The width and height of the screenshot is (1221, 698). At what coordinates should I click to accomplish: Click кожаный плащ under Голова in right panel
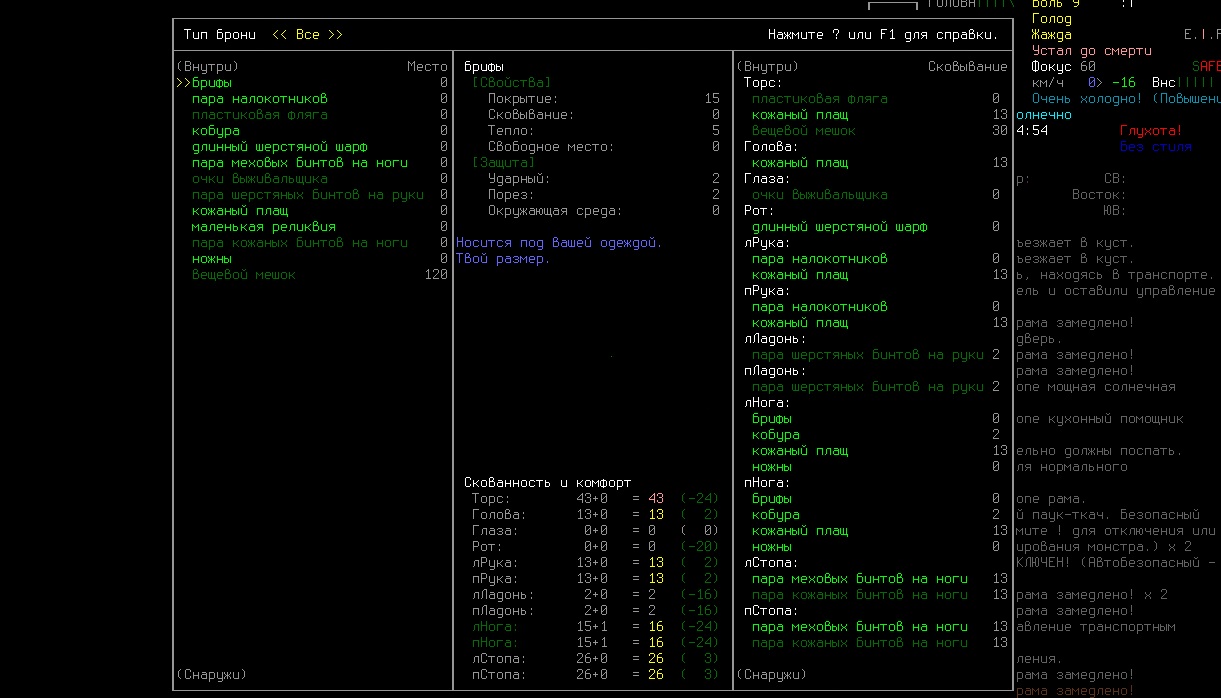click(800, 162)
